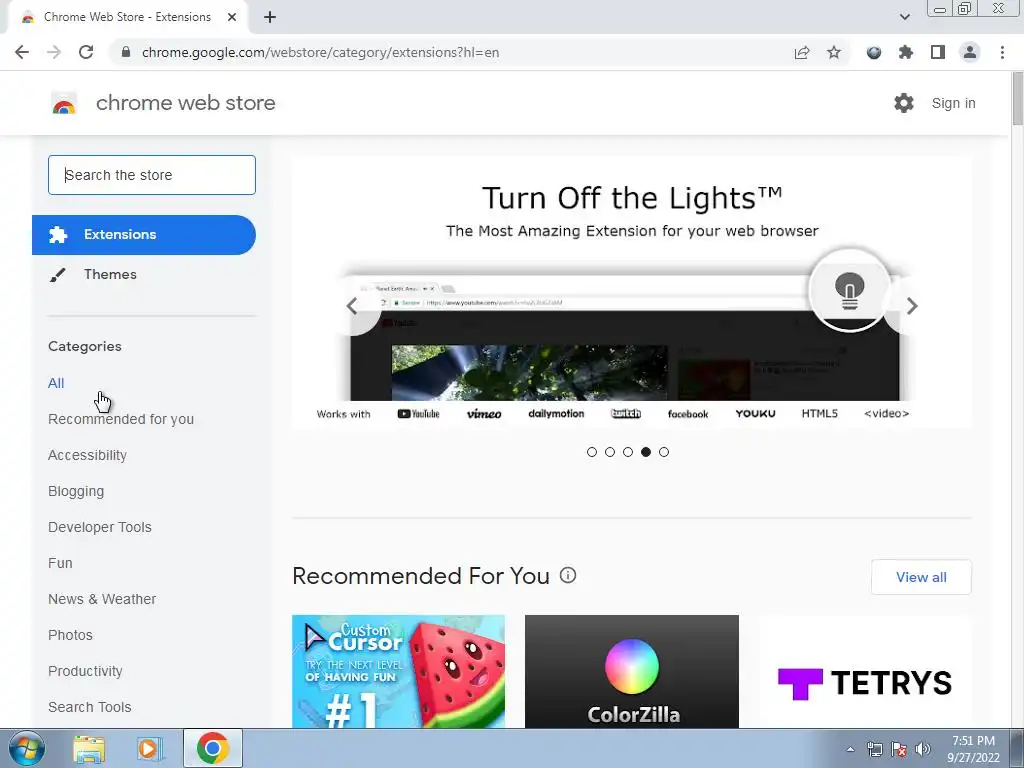Show hidden system tray icons

point(850,749)
